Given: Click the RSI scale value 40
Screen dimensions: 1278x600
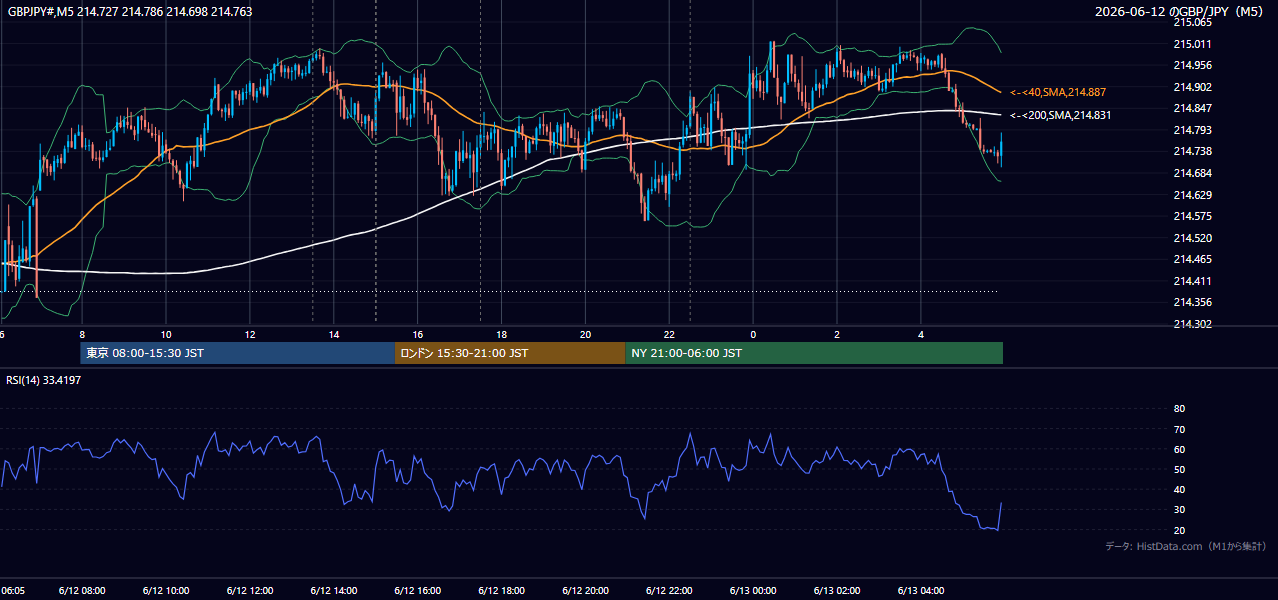Looking at the screenshot, I should click(1179, 489).
